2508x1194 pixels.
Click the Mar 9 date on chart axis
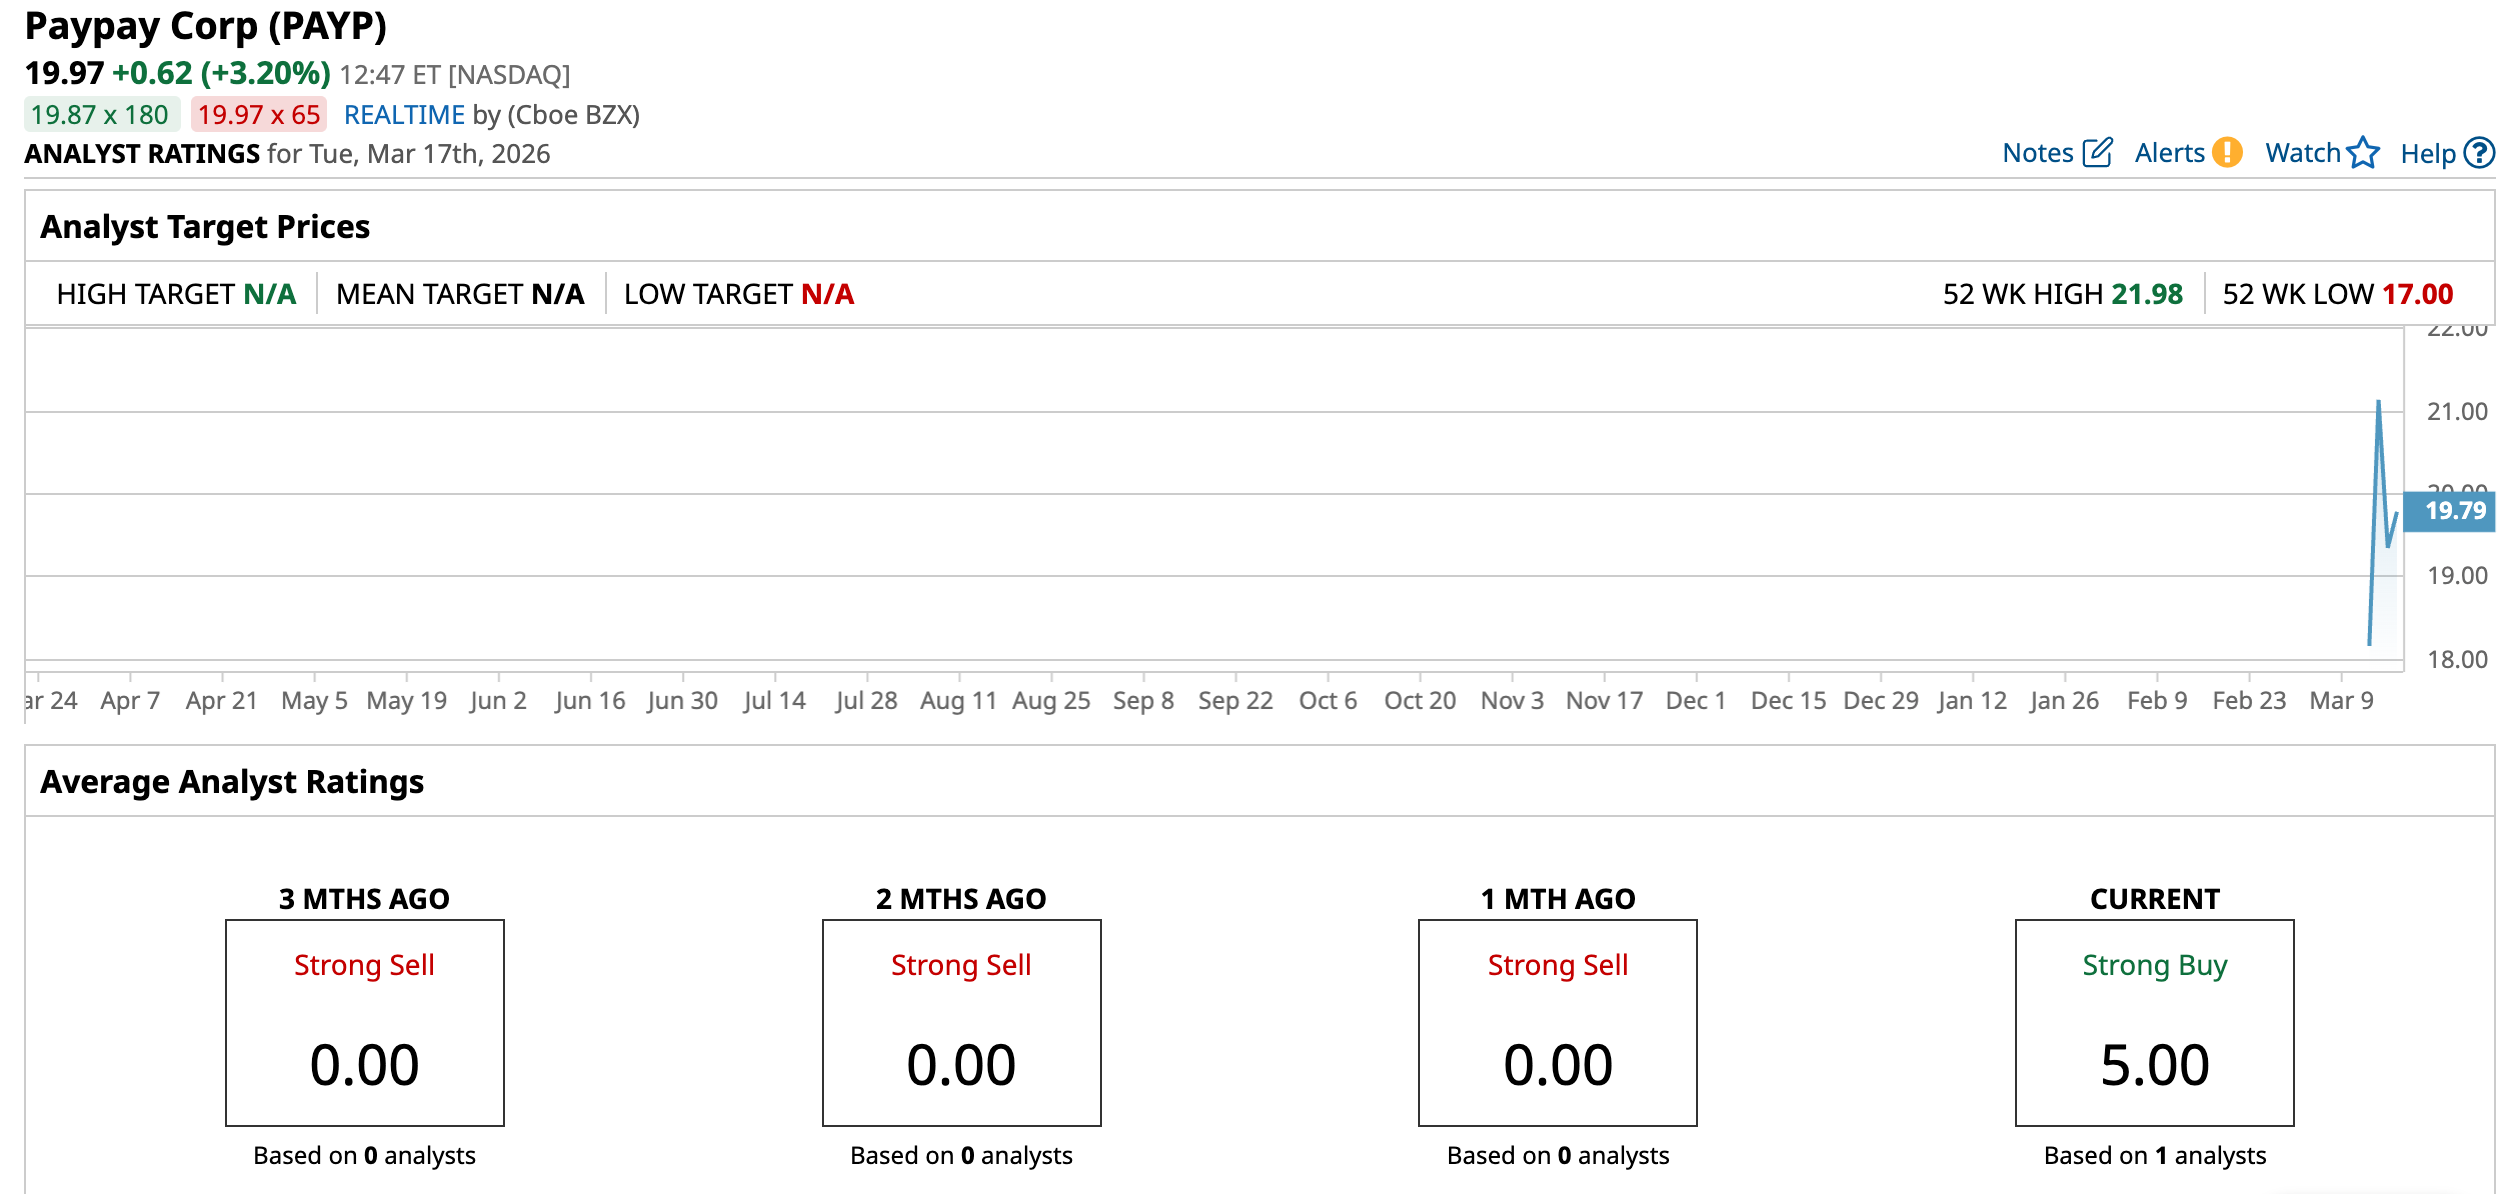pyautogui.click(x=2341, y=700)
